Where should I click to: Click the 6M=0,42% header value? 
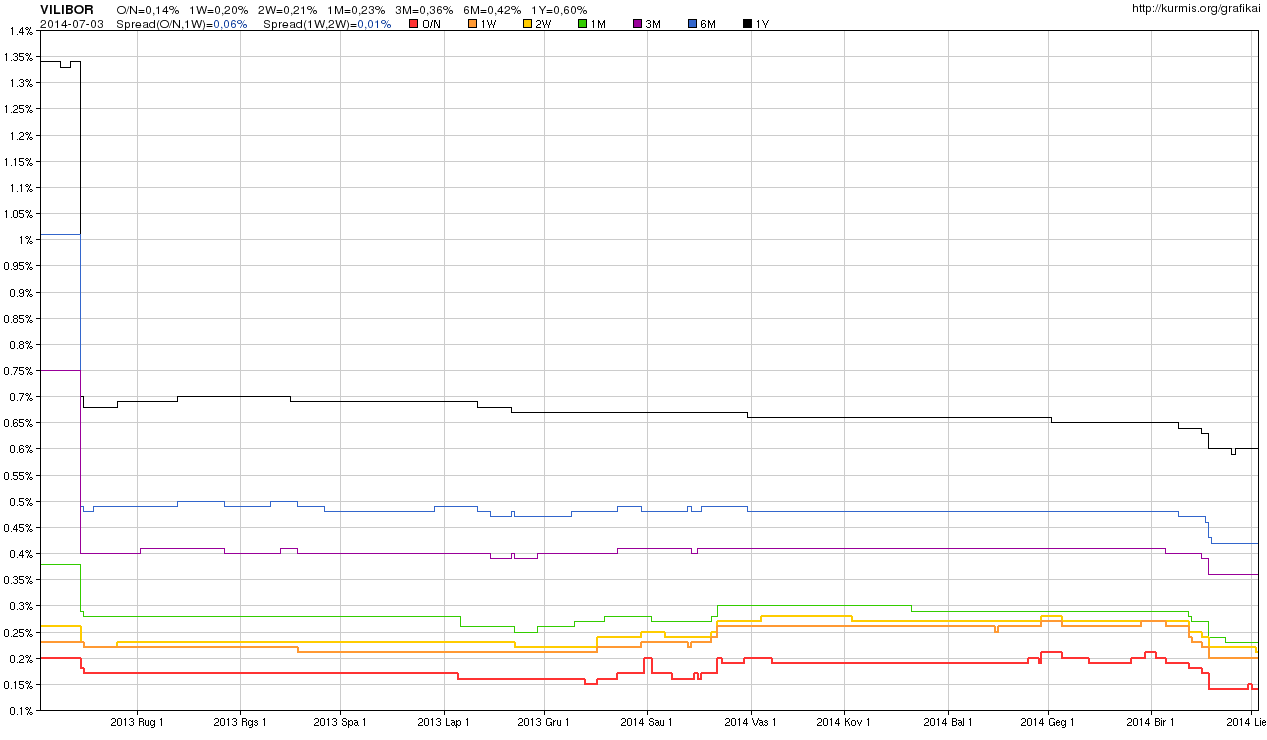[492, 10]
